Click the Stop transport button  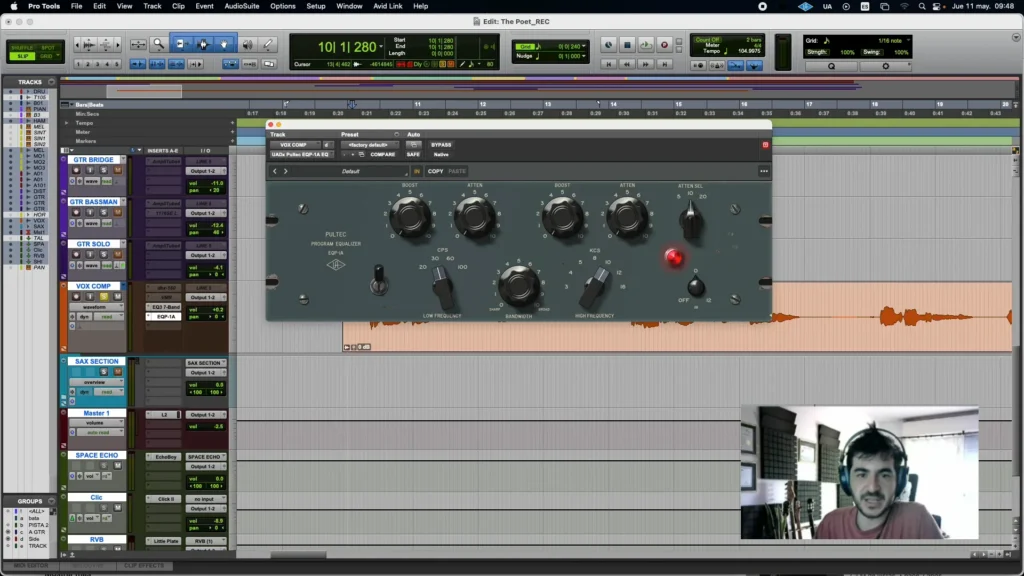coord(627,44)
